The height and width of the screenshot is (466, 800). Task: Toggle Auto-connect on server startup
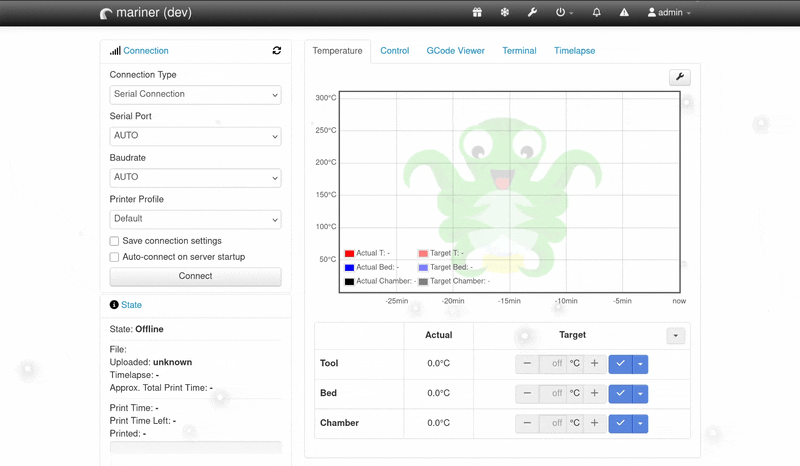[x=115, y=257]
